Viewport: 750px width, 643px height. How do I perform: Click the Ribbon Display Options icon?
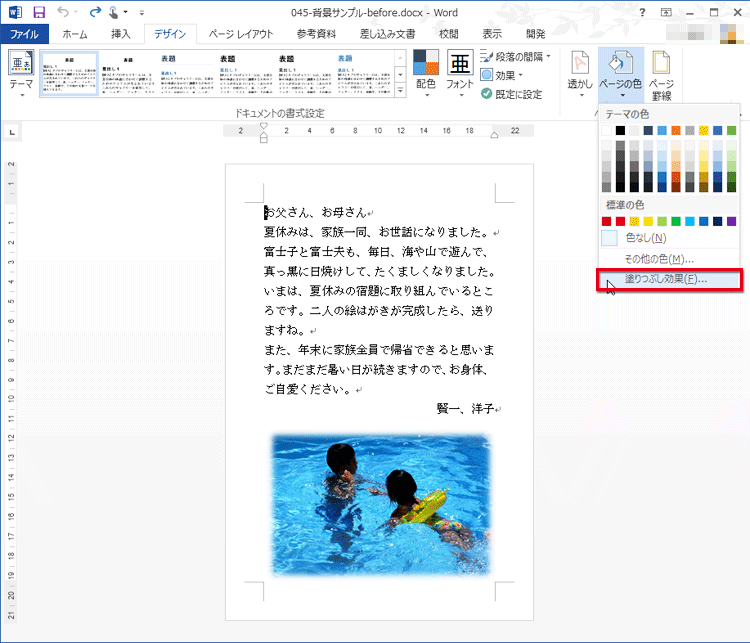click(x=666, y=12)
